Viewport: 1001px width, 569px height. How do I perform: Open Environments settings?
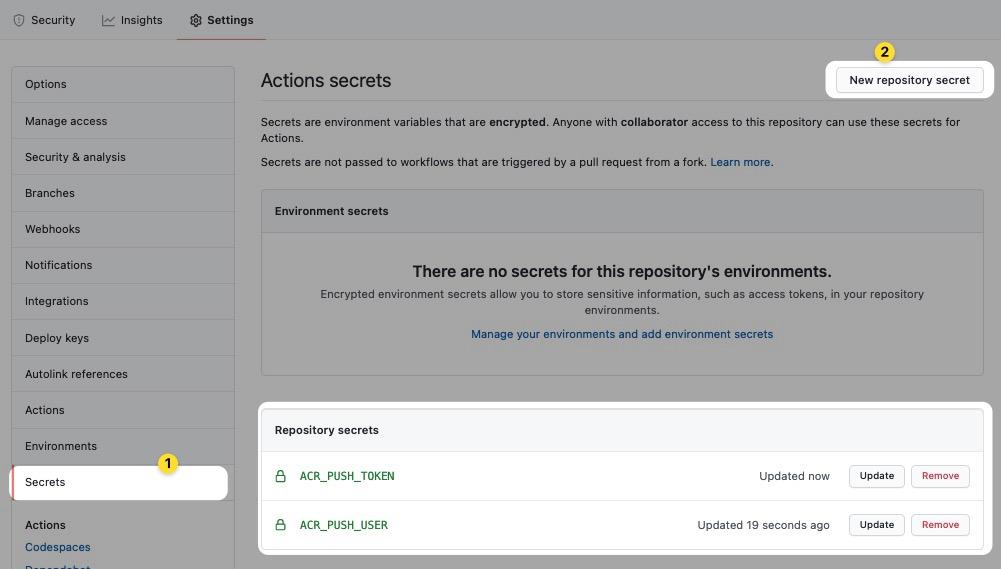[123, 446]
